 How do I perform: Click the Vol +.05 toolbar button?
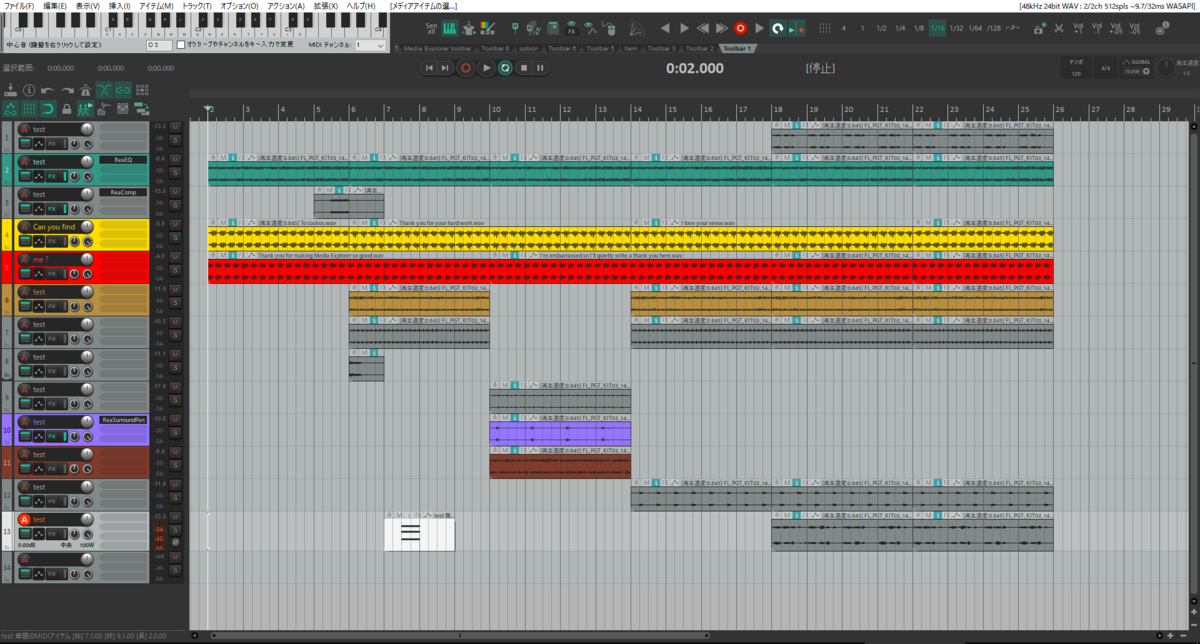click(x=1116, y=28)
